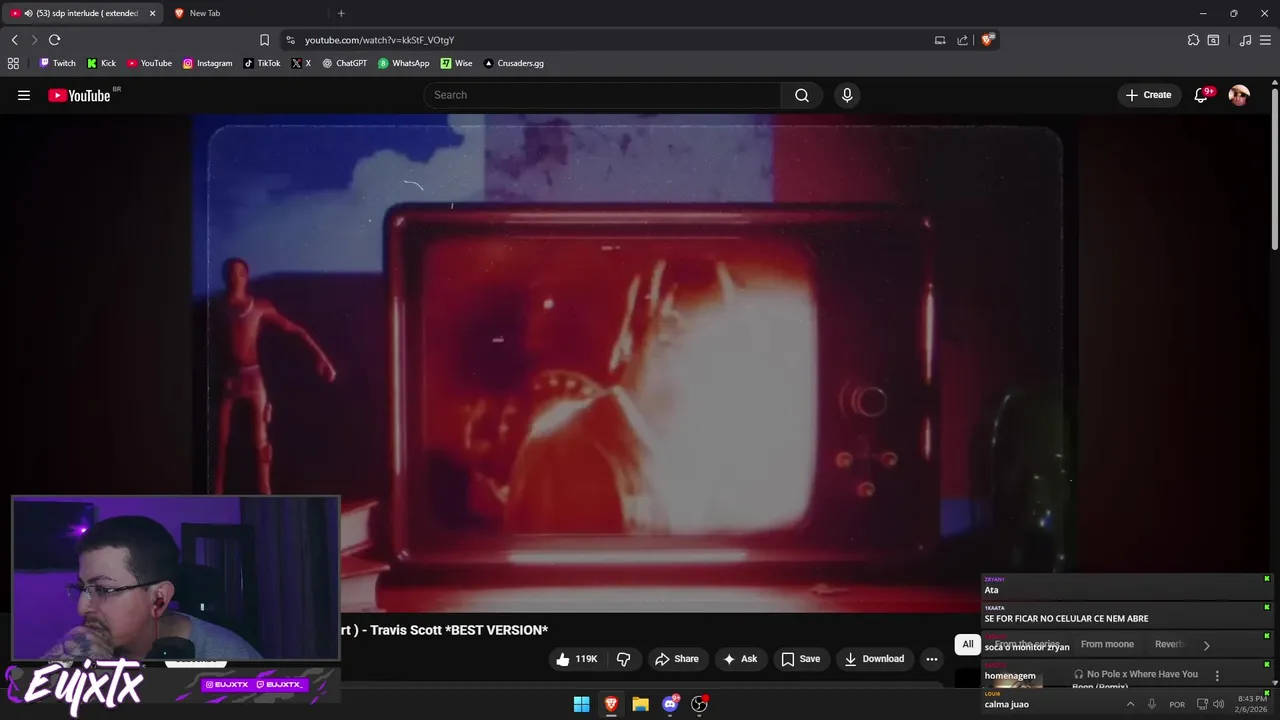Like the video with 119K thumbs up
1280x720 pixels.
click(x=576, y=659)
